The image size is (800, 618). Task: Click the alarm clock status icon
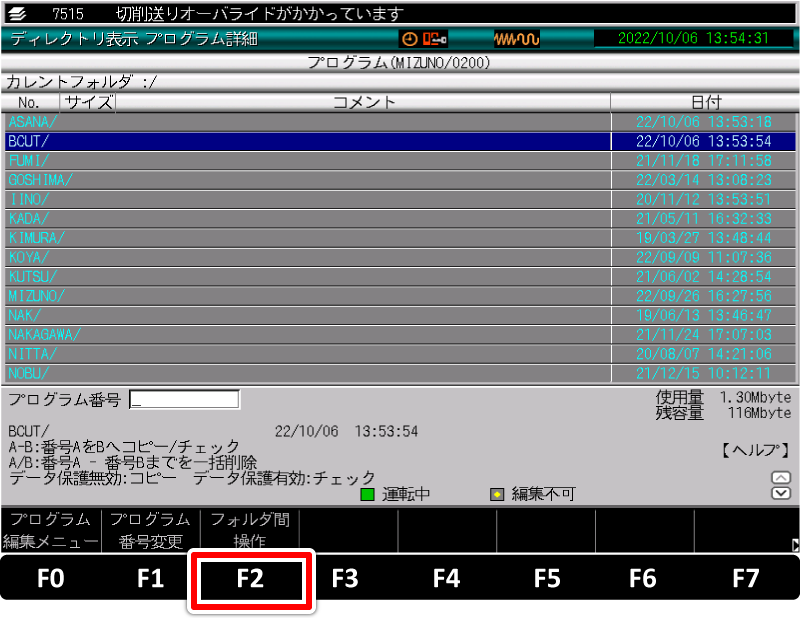[x=409, y=38]
